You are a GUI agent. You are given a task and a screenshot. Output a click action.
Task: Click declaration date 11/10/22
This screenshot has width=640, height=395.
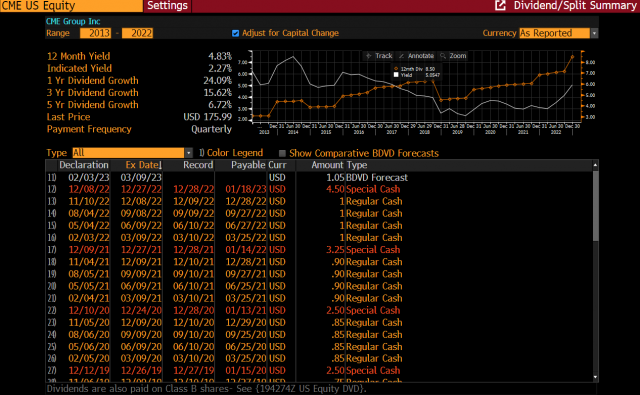(89, 202)
